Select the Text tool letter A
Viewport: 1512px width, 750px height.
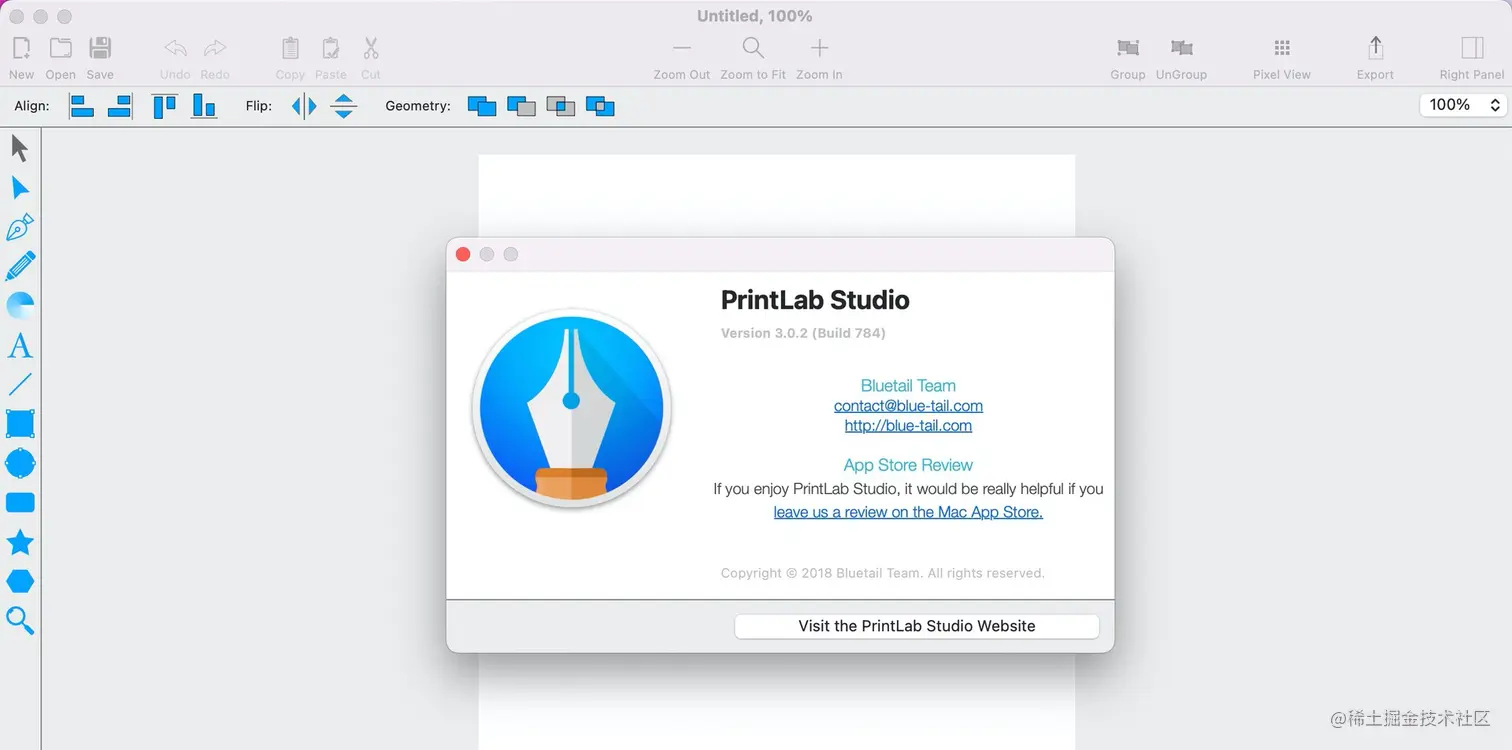20,345
